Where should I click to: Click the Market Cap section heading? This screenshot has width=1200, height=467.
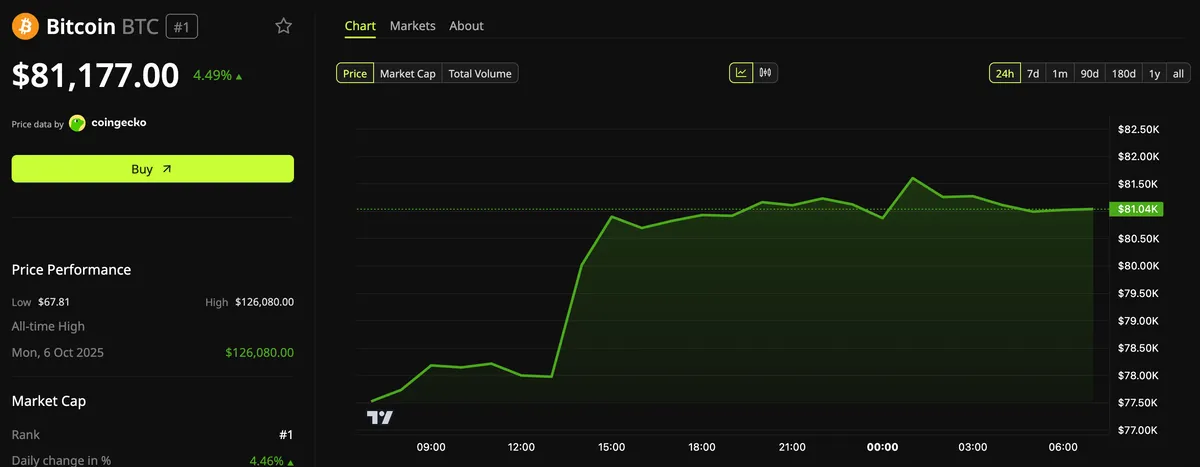[x=49, y=401]
